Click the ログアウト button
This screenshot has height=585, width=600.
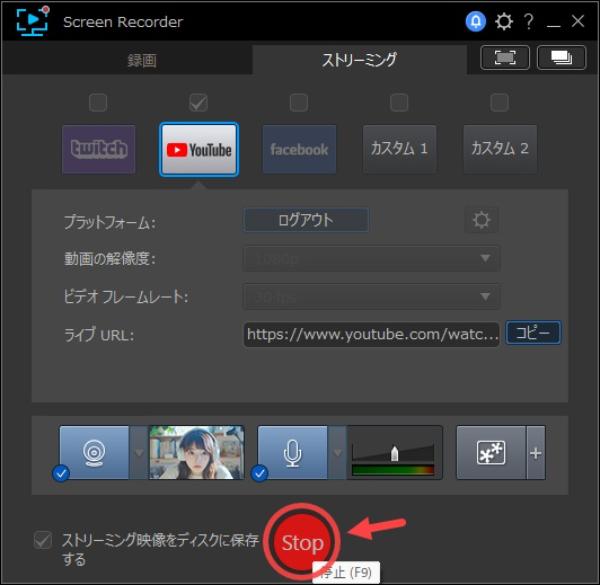tap(306, 220)
